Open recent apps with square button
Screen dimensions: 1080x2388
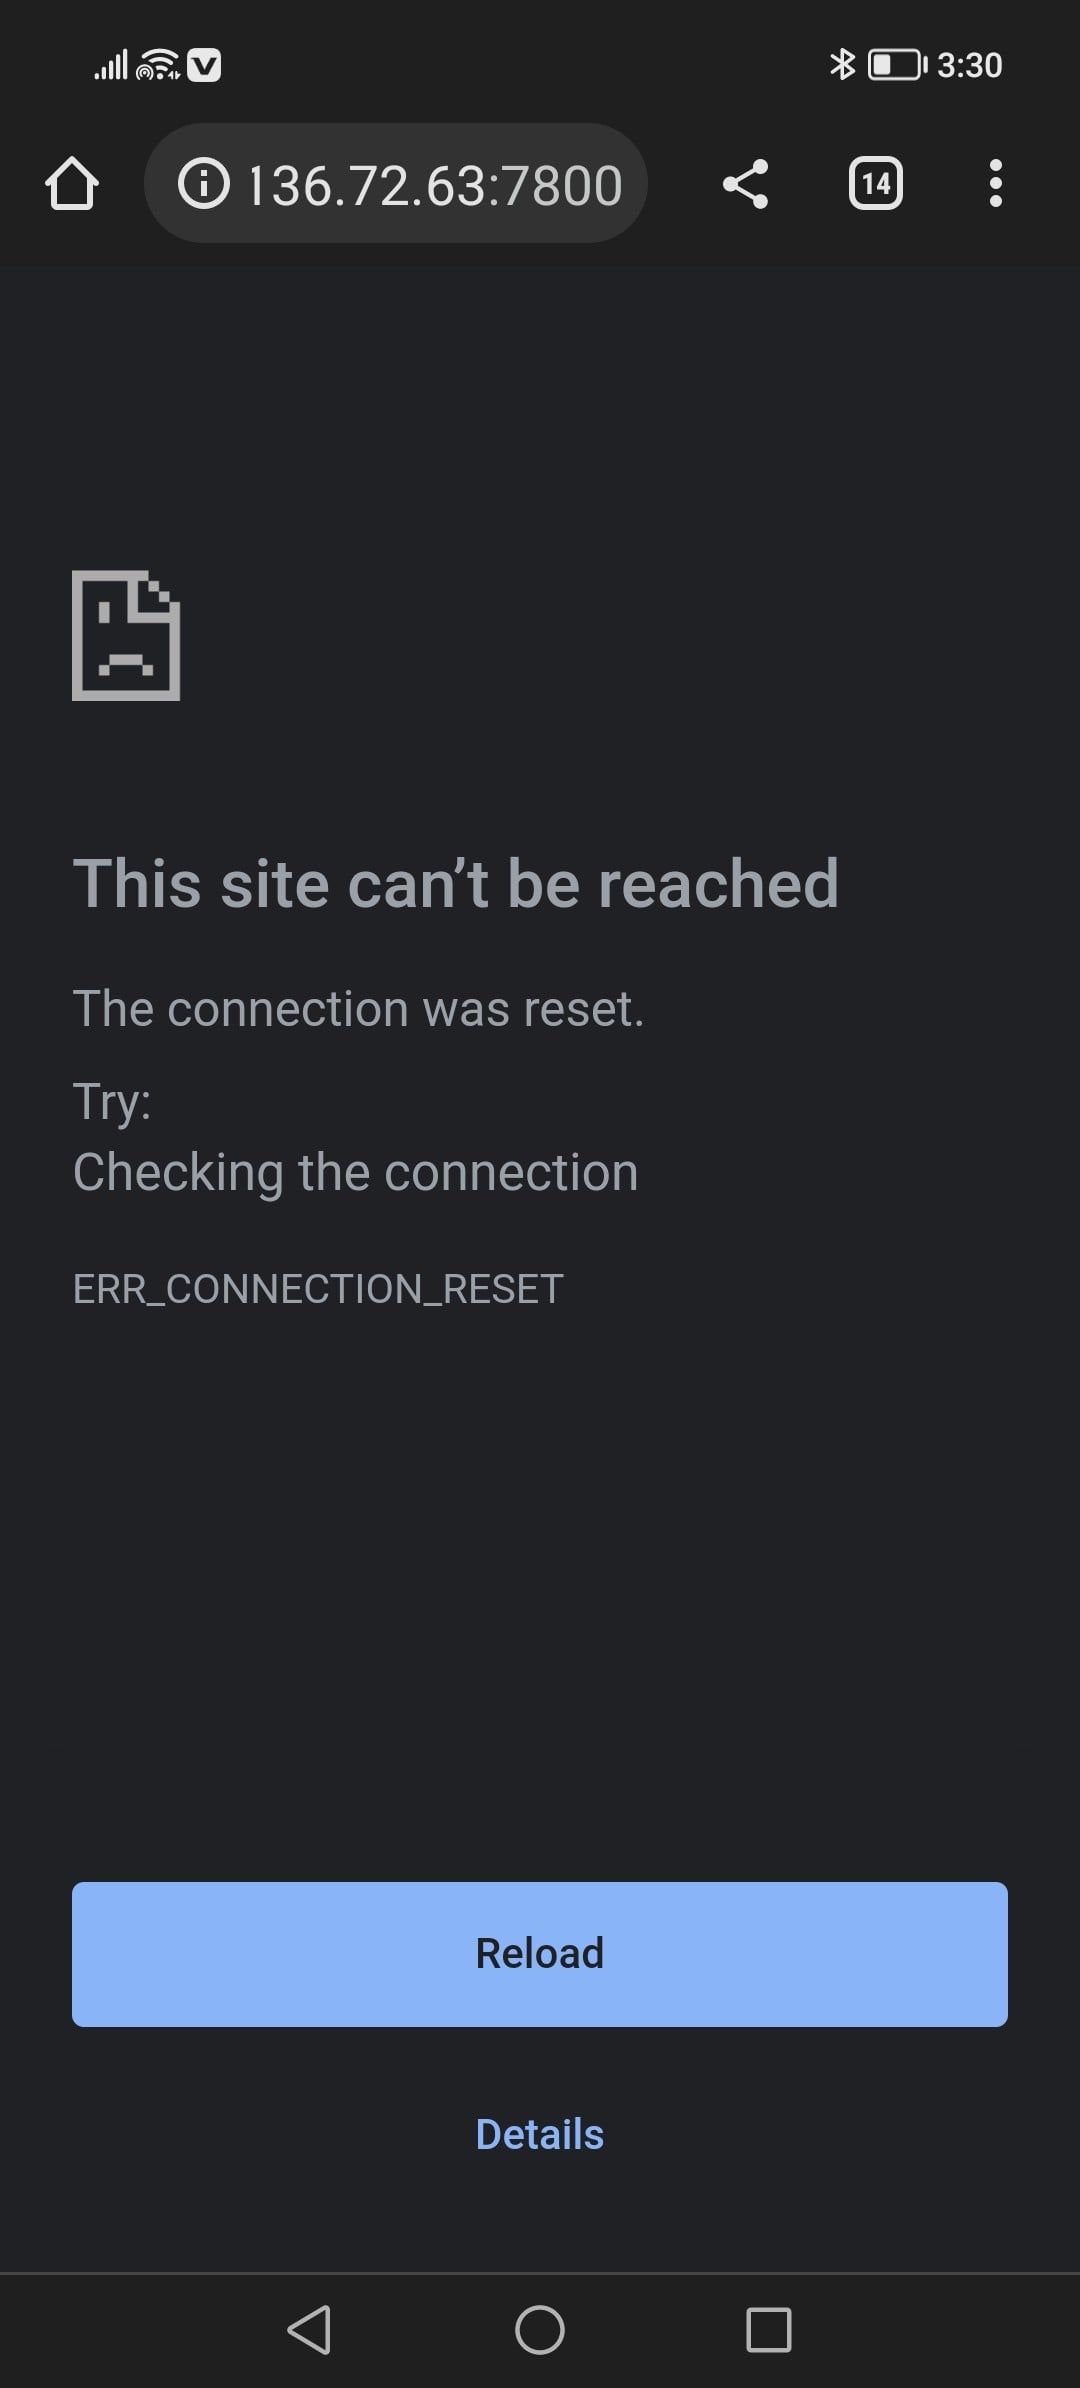pyautogui.click(x=769, y=2330)
